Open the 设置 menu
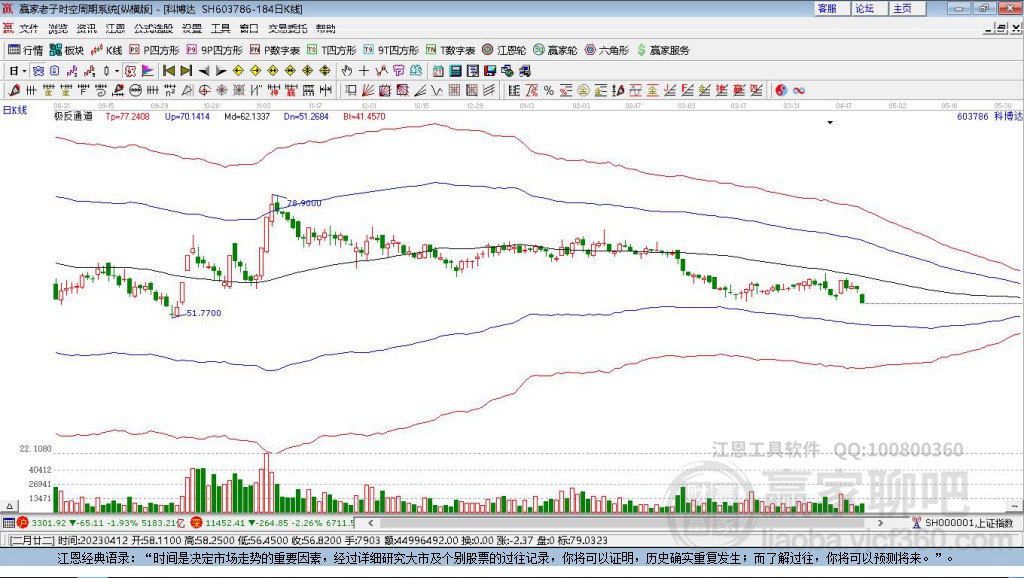 click(192, 28)
